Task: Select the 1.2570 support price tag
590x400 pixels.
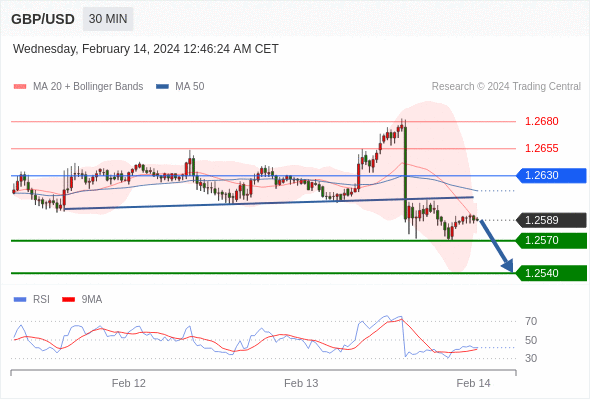Action: click(x=551, y=240)
